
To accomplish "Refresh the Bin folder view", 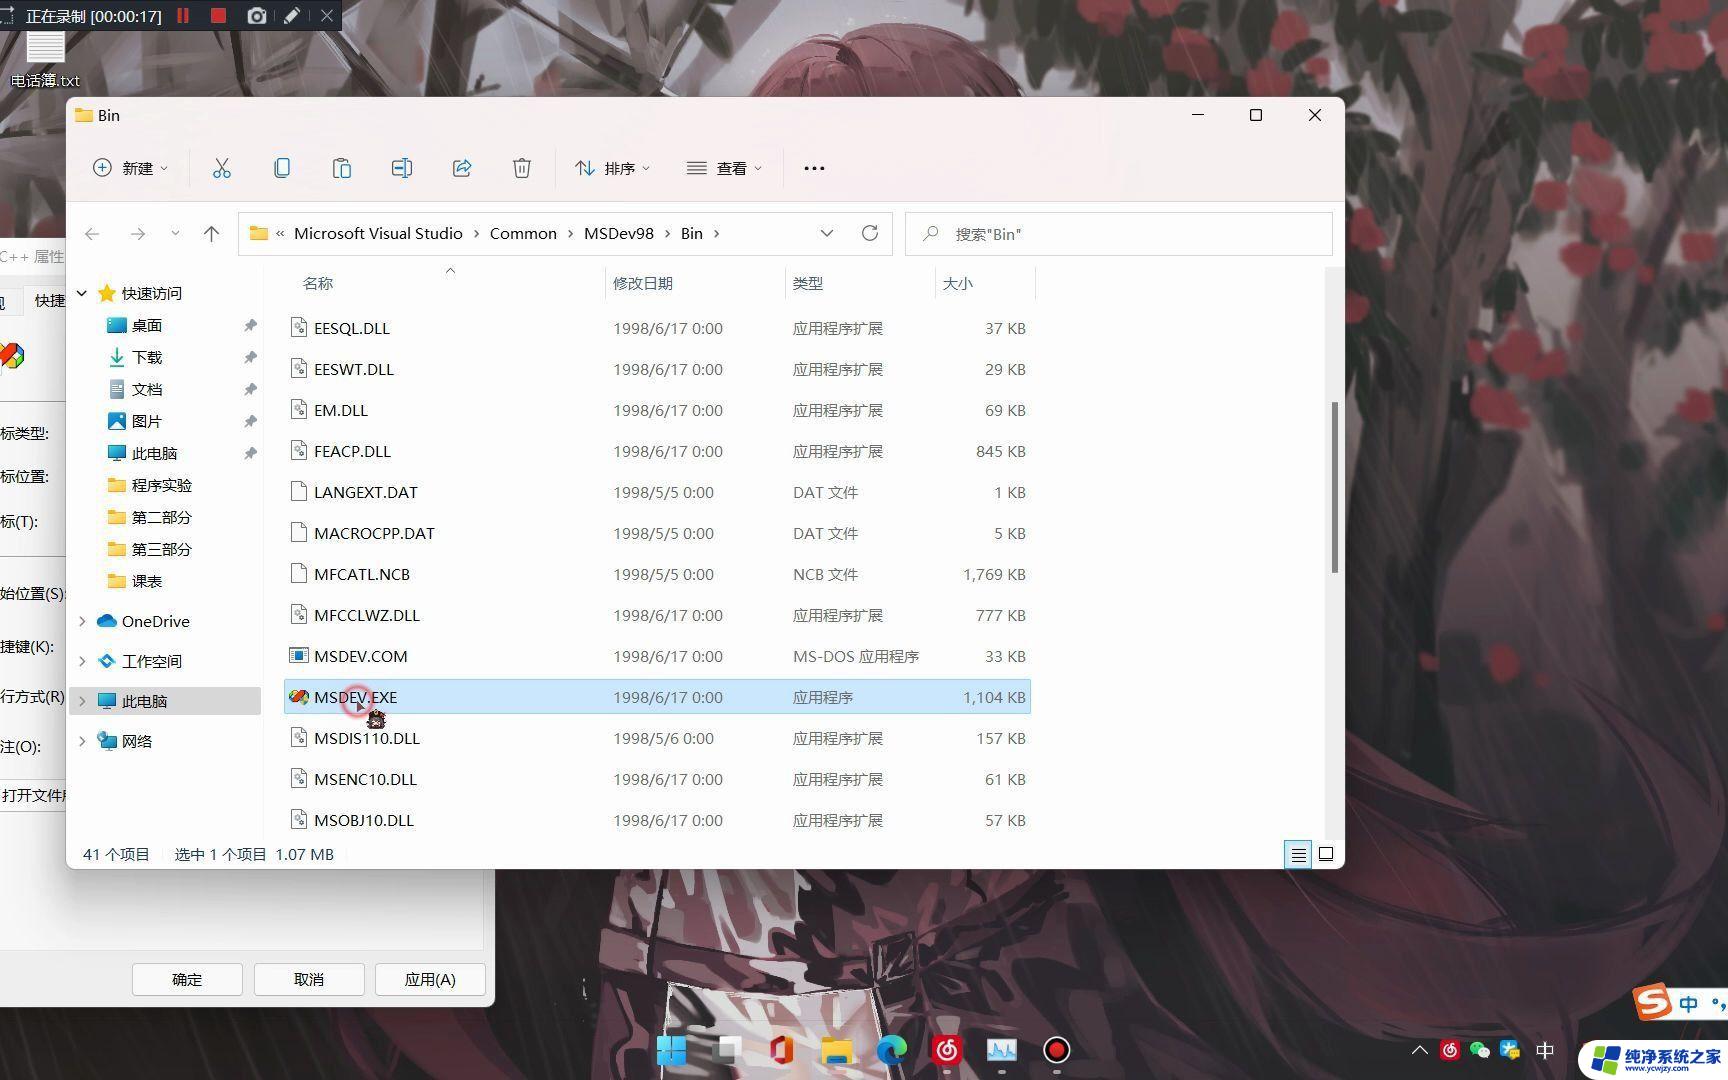I will click(x=870, y=233).
